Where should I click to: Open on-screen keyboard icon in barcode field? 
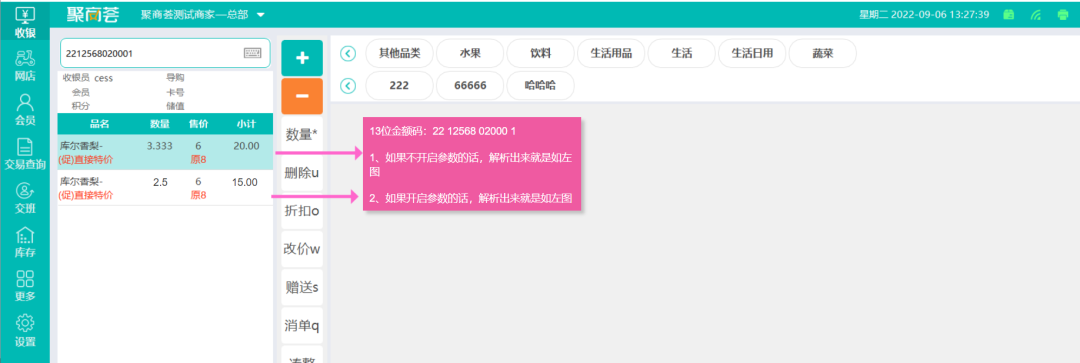pyautogui.click(x=253, y=53)
